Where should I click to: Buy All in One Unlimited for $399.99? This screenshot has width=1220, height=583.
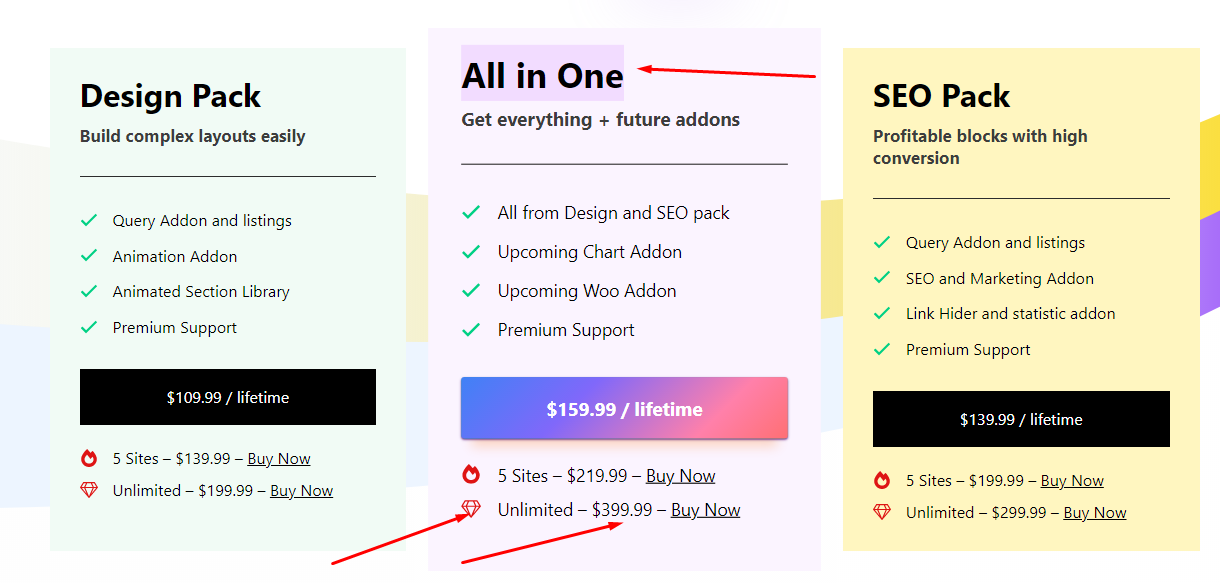coord(706,510)
